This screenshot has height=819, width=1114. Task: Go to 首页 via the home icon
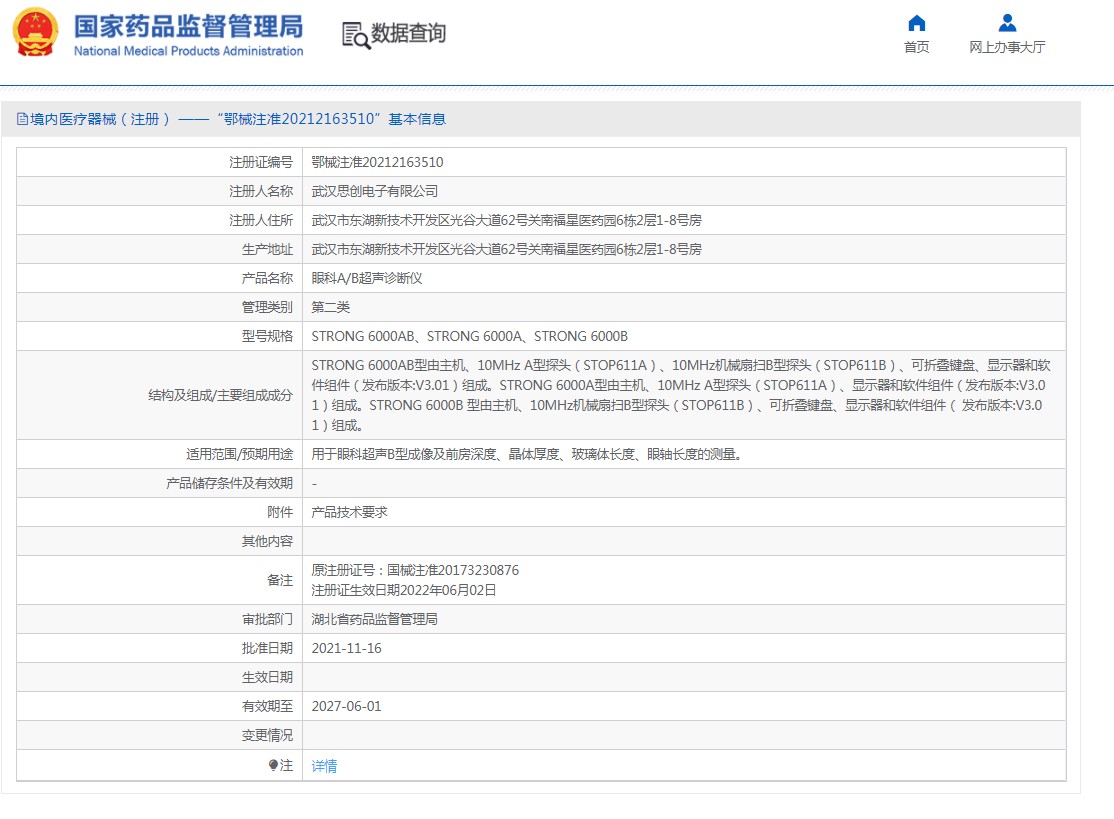tap(916, 23)
